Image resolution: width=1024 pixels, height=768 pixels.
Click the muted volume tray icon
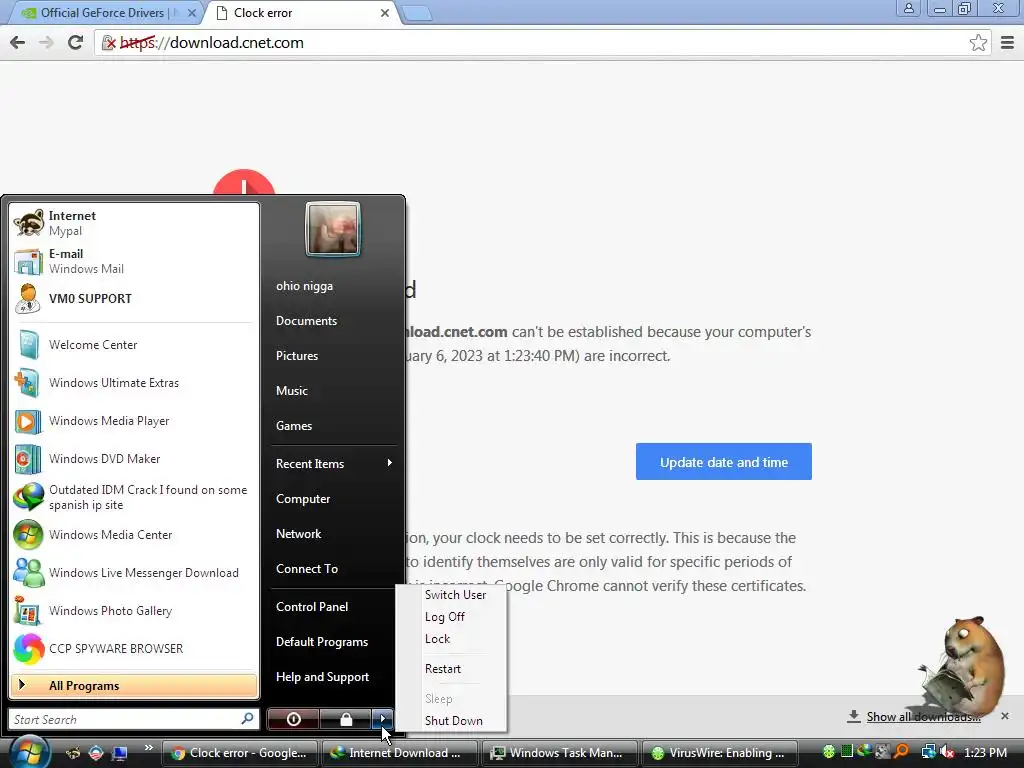947,752
